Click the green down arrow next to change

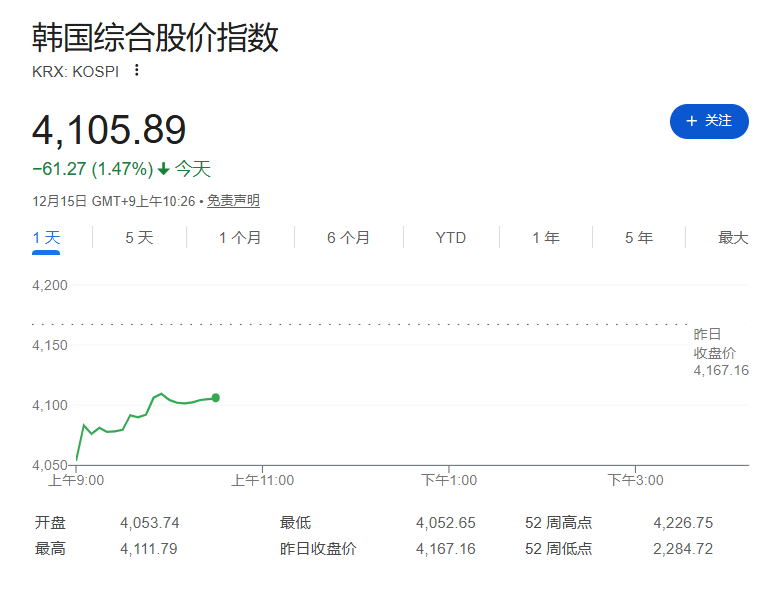click(x=164, y=169)
